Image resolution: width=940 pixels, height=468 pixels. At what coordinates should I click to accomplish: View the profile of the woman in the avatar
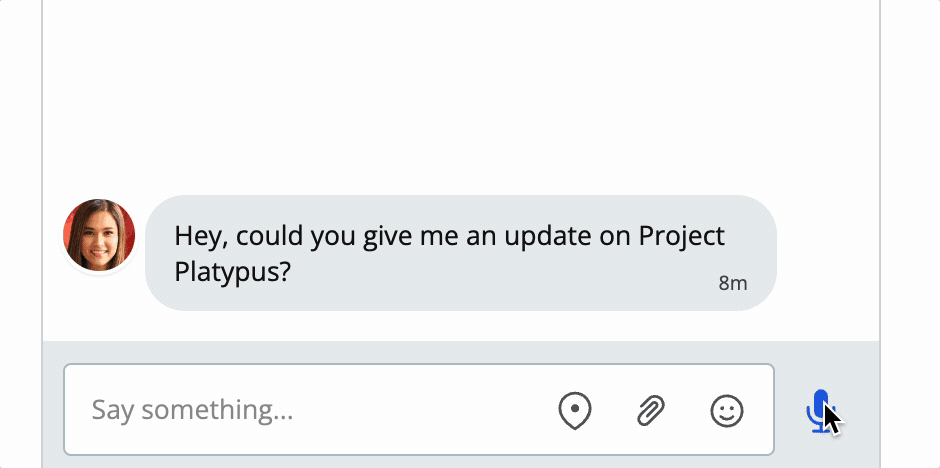click(99, 235)
